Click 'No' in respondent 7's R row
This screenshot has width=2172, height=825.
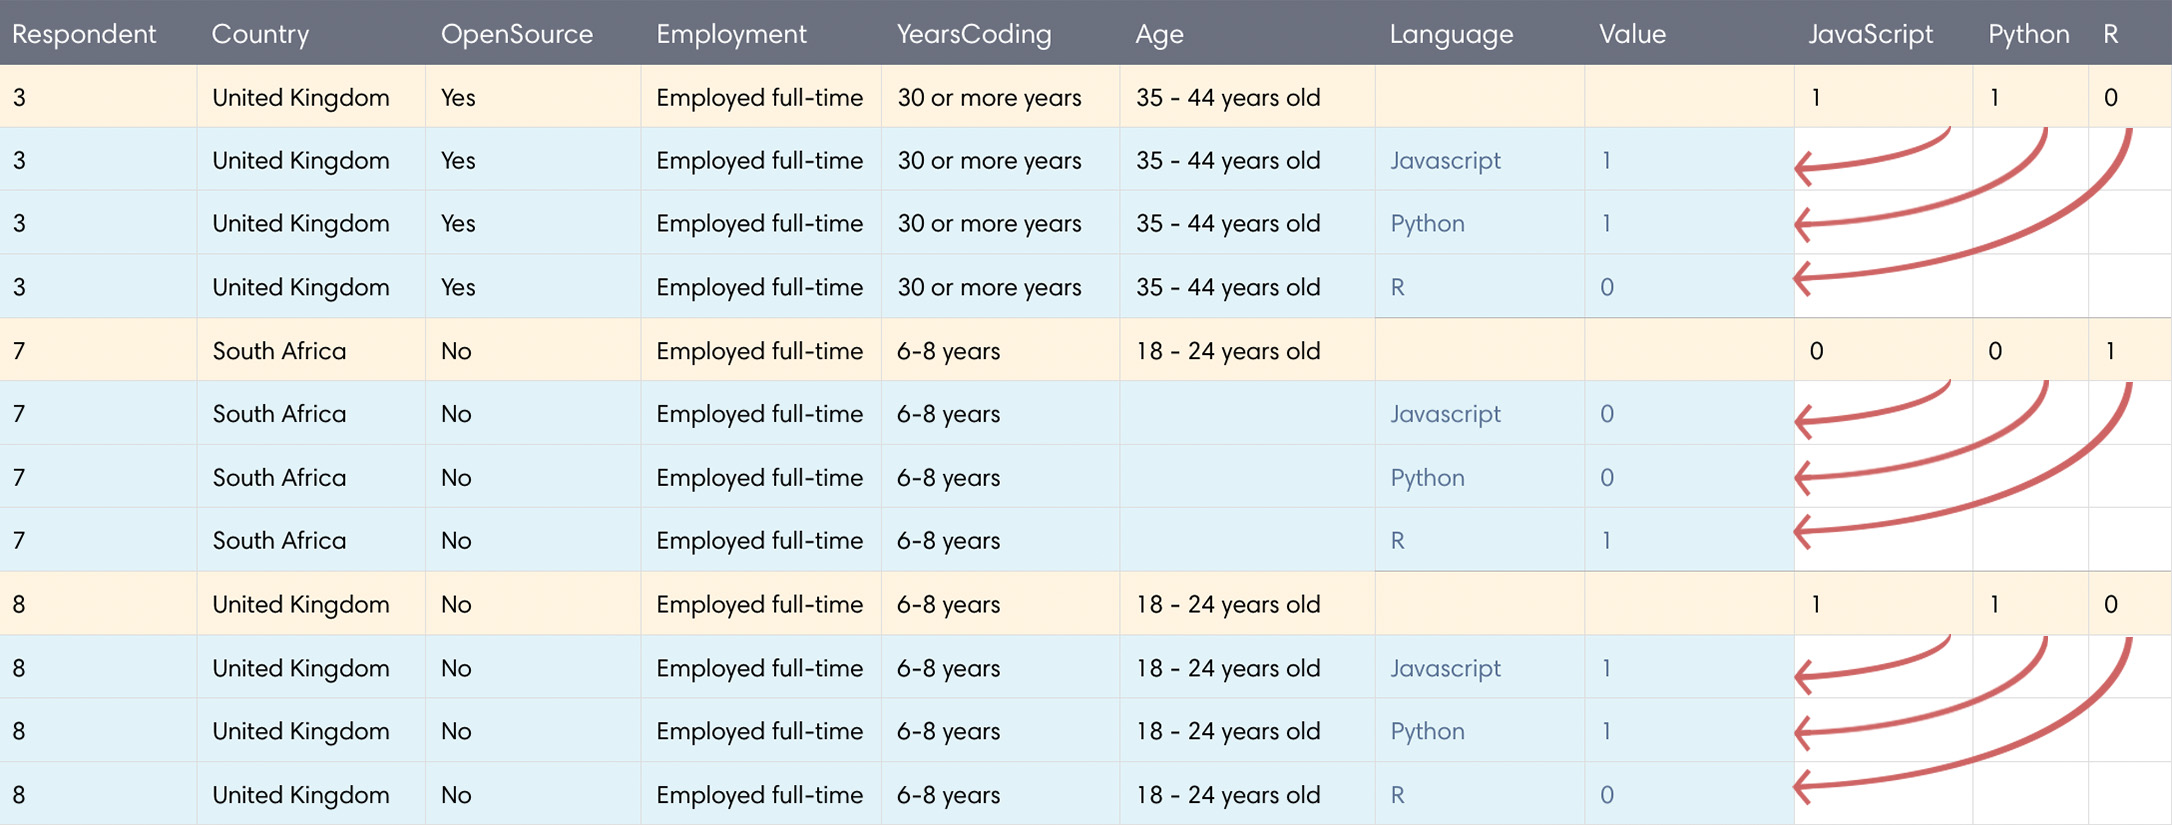(x=456, y=541)
